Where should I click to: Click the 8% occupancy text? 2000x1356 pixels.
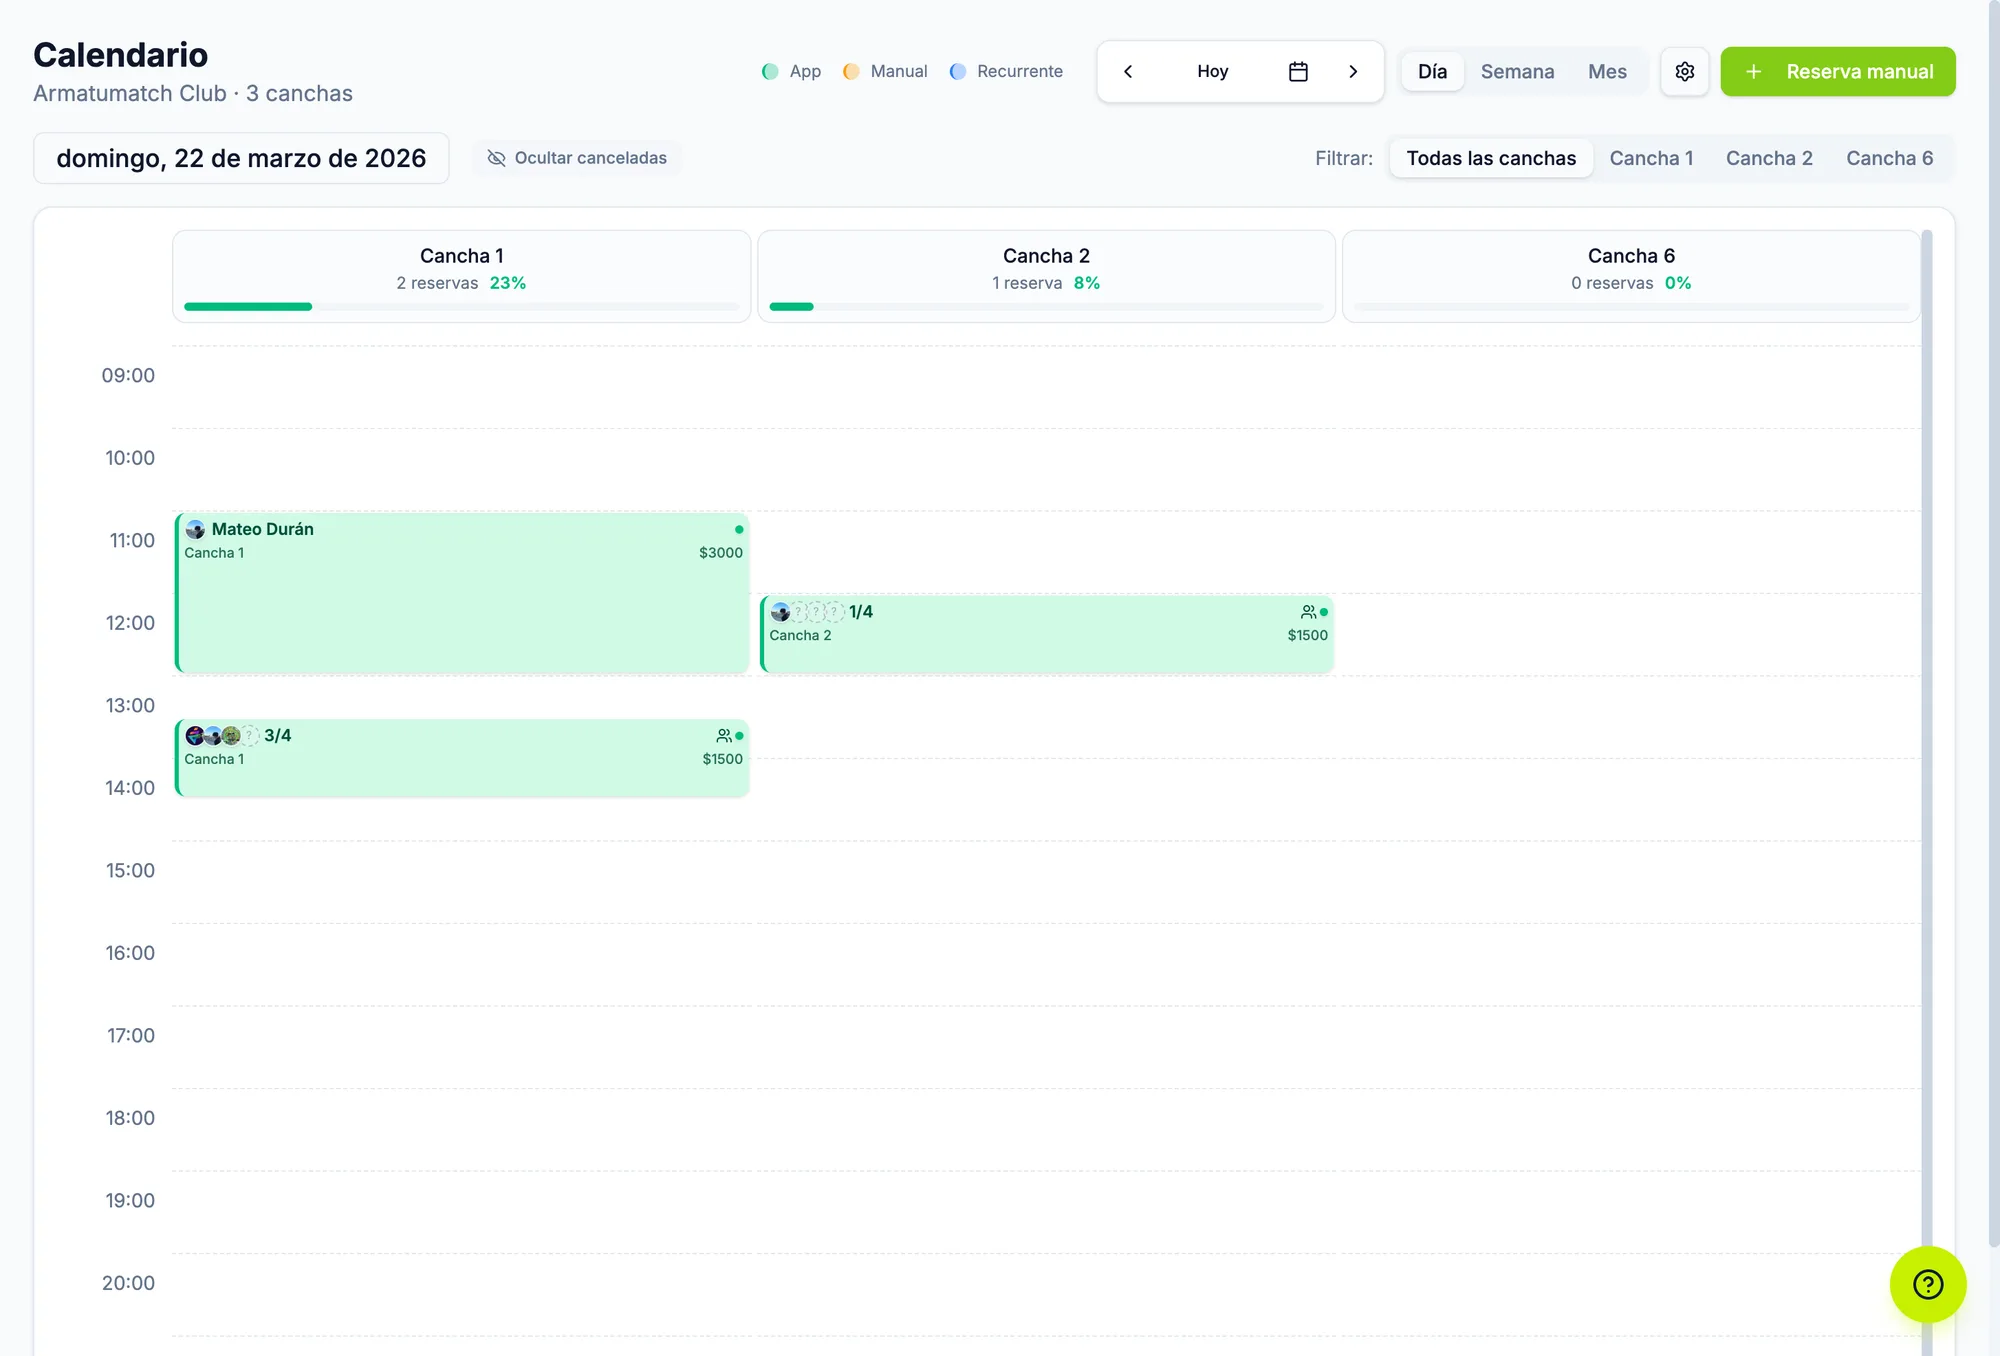click(1087, 283)
